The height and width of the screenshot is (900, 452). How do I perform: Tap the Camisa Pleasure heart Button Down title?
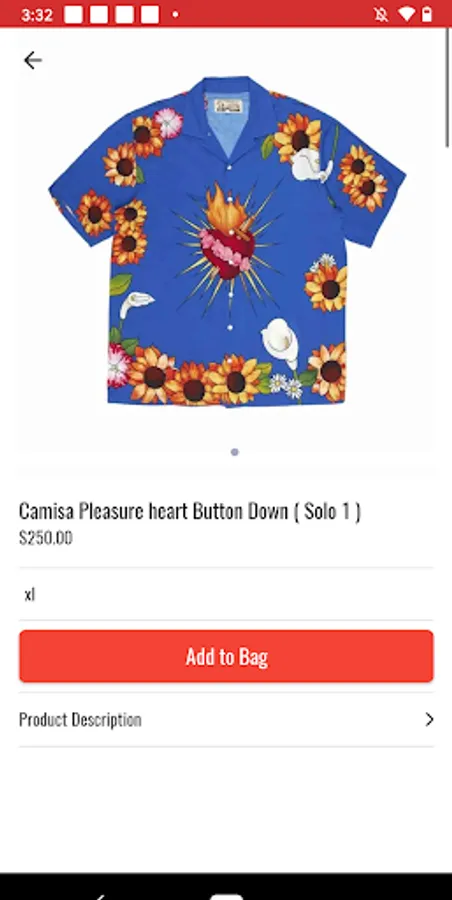click(190, 511)
